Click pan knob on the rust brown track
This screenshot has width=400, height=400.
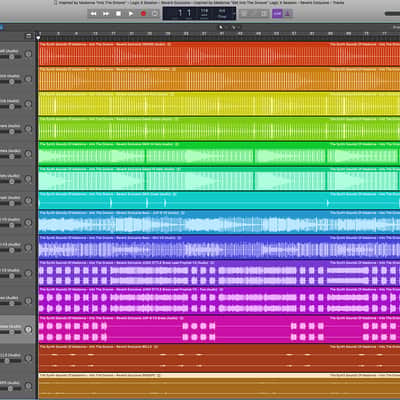point(28,358)
